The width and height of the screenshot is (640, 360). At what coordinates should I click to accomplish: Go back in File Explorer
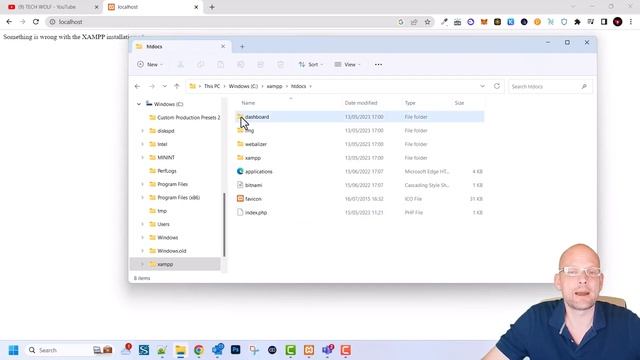[x=137, y=86]
